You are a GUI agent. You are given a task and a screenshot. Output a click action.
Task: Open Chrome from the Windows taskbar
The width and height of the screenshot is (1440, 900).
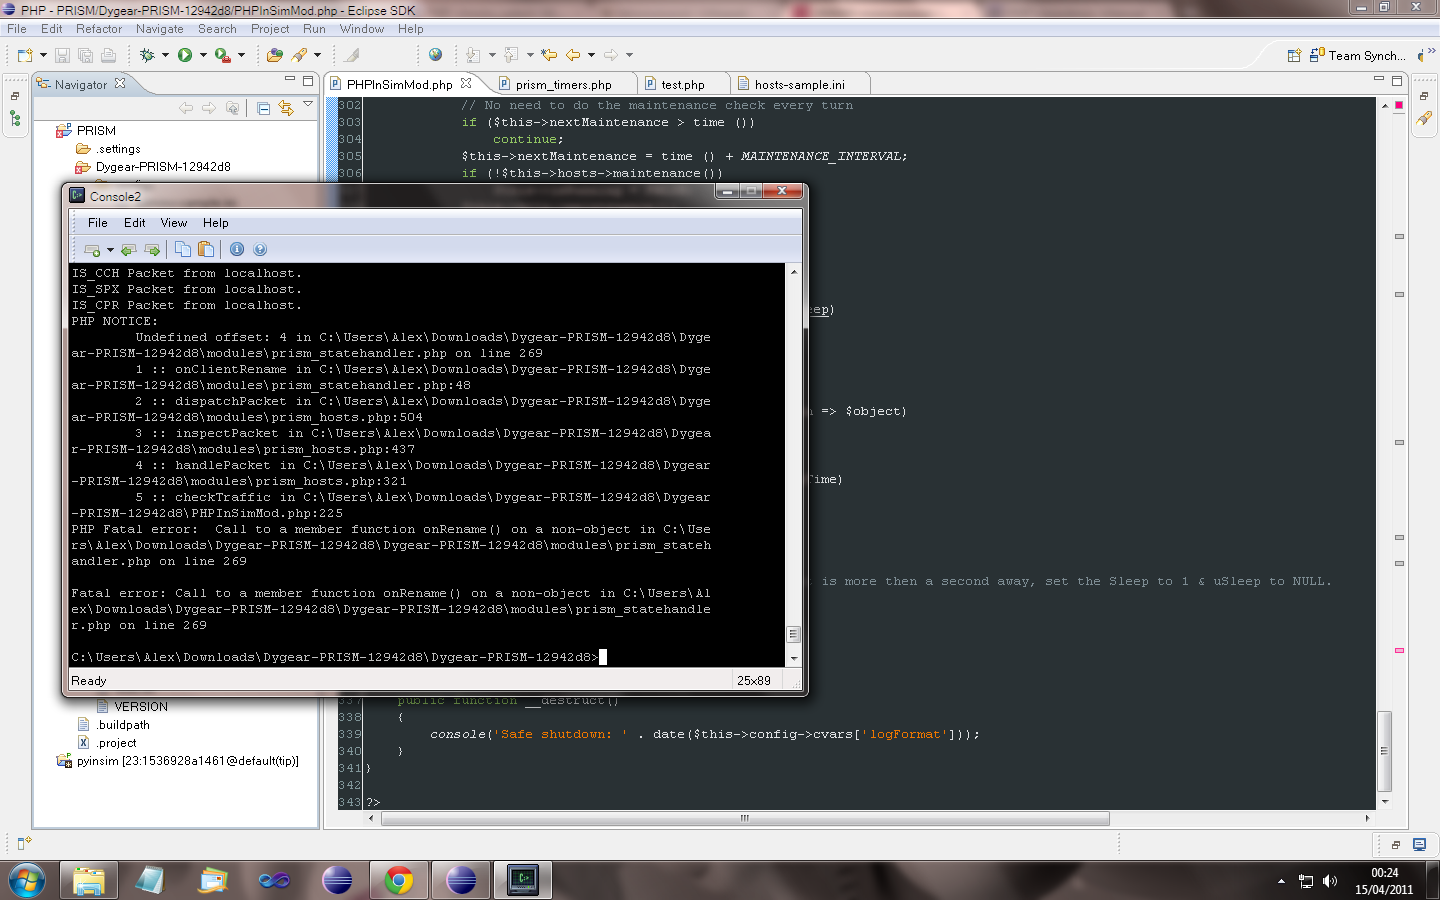pos(399,881)
